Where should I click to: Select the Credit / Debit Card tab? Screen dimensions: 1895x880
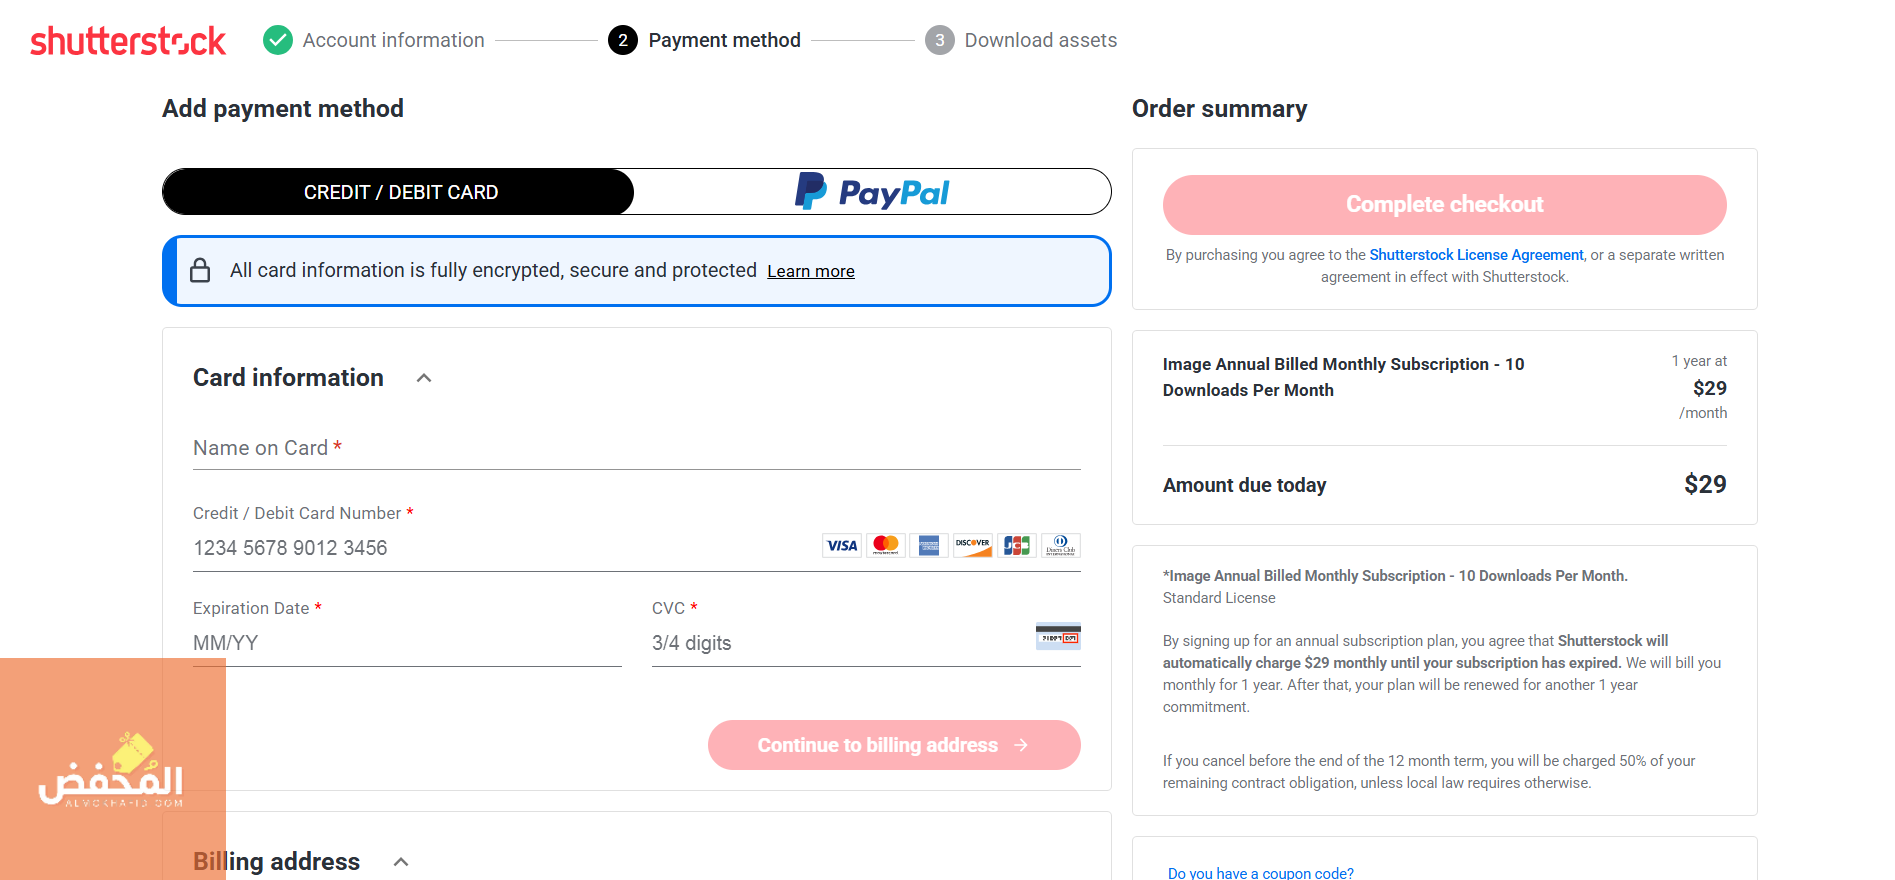point(399,192)
